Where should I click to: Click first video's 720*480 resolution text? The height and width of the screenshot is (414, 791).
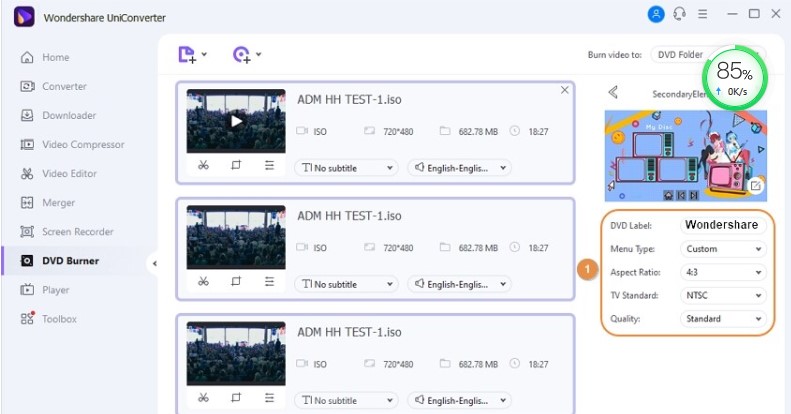[x=398, y=132]
